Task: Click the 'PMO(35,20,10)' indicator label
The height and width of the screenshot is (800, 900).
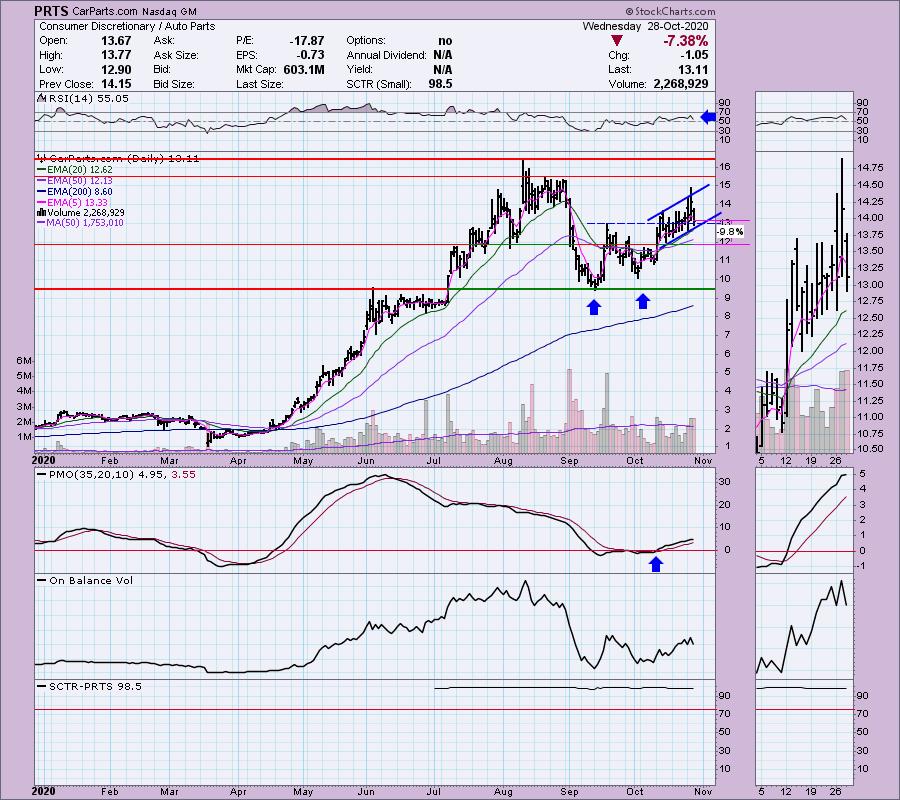Action: click(x=91, y=475)
